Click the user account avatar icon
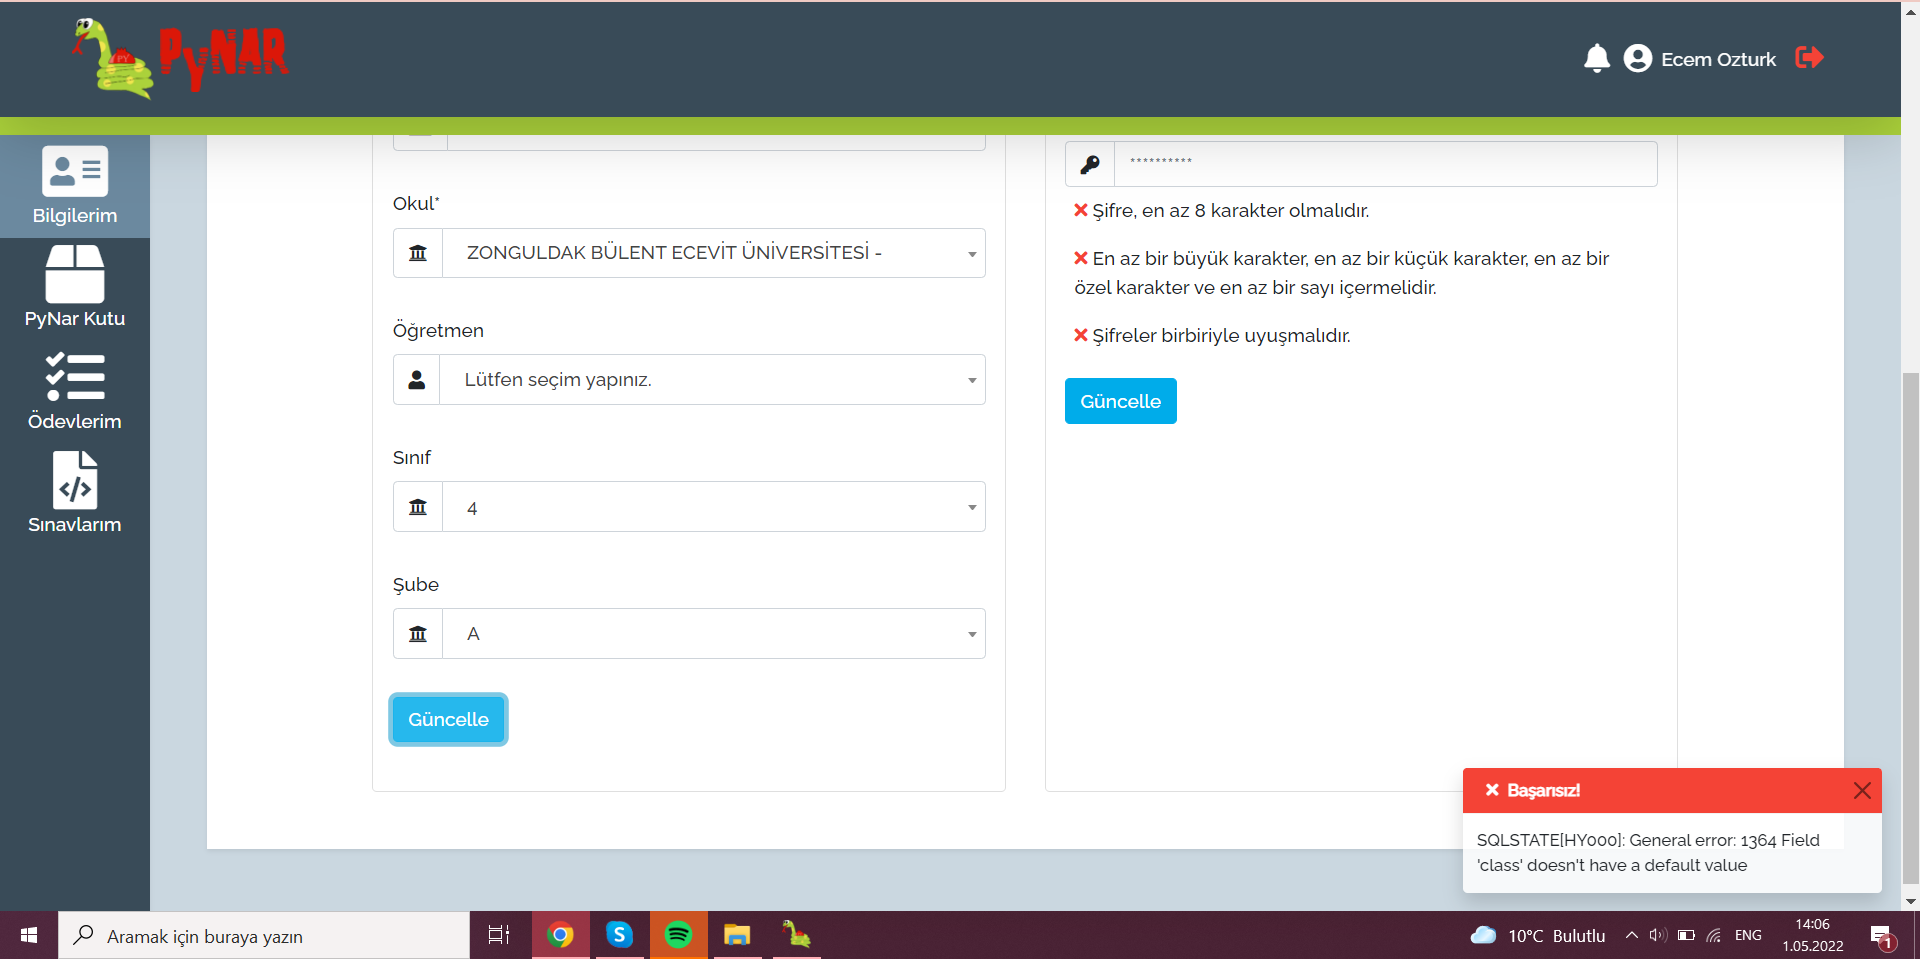1920x959 pixels. click(x=1636, y=58)
